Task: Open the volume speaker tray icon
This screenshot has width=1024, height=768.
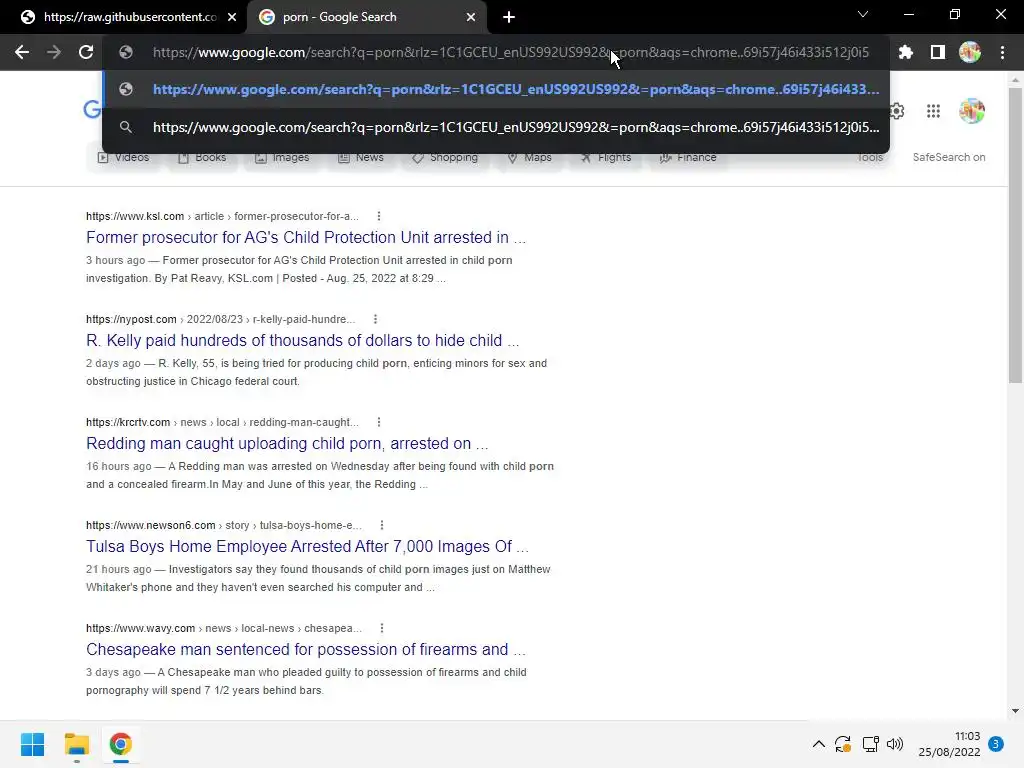Action: 895,744
